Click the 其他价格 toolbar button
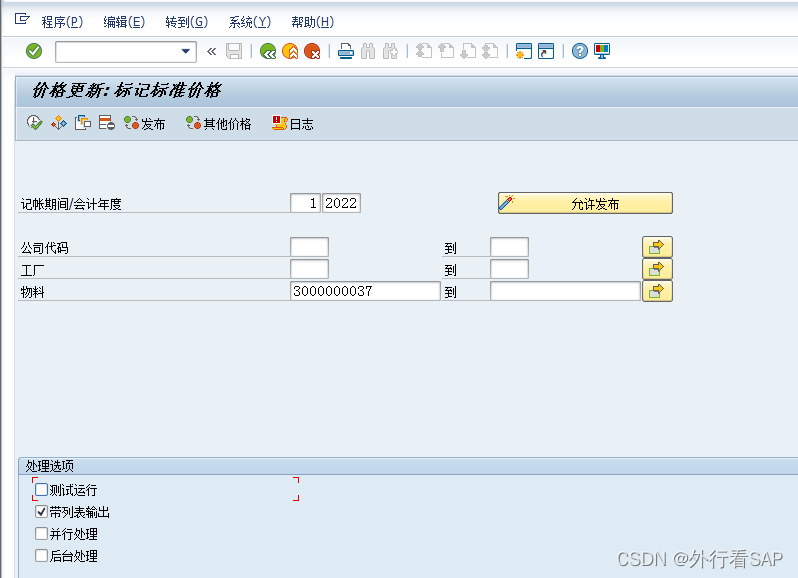 [219, 123]
